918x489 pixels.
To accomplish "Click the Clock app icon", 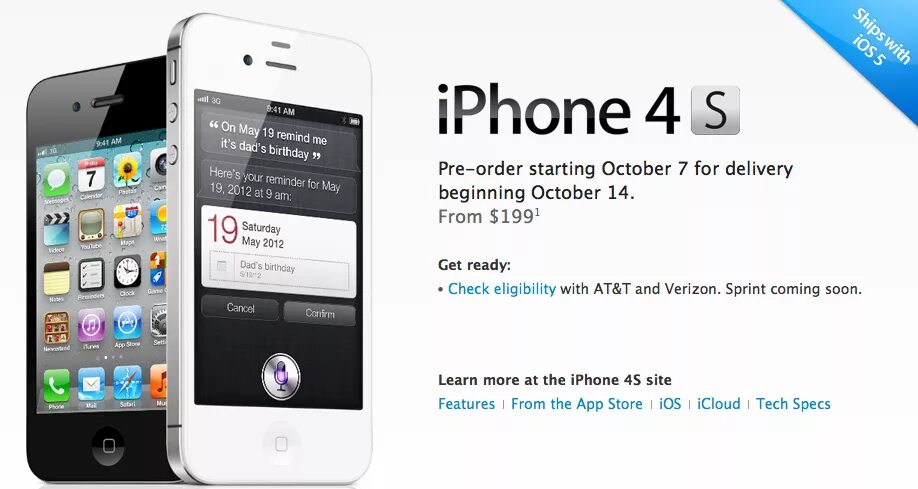I will tap(127, 272).
